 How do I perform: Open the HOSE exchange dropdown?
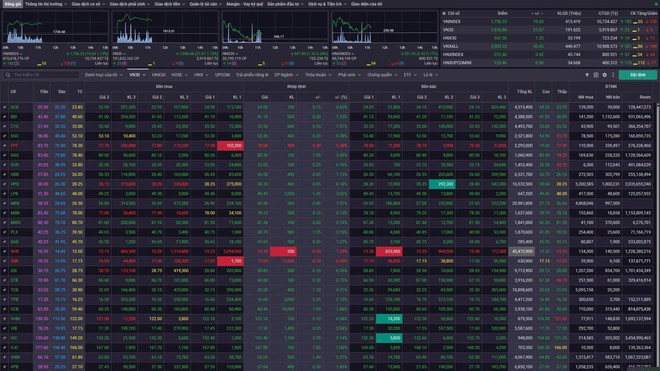(x=179, y=75)
